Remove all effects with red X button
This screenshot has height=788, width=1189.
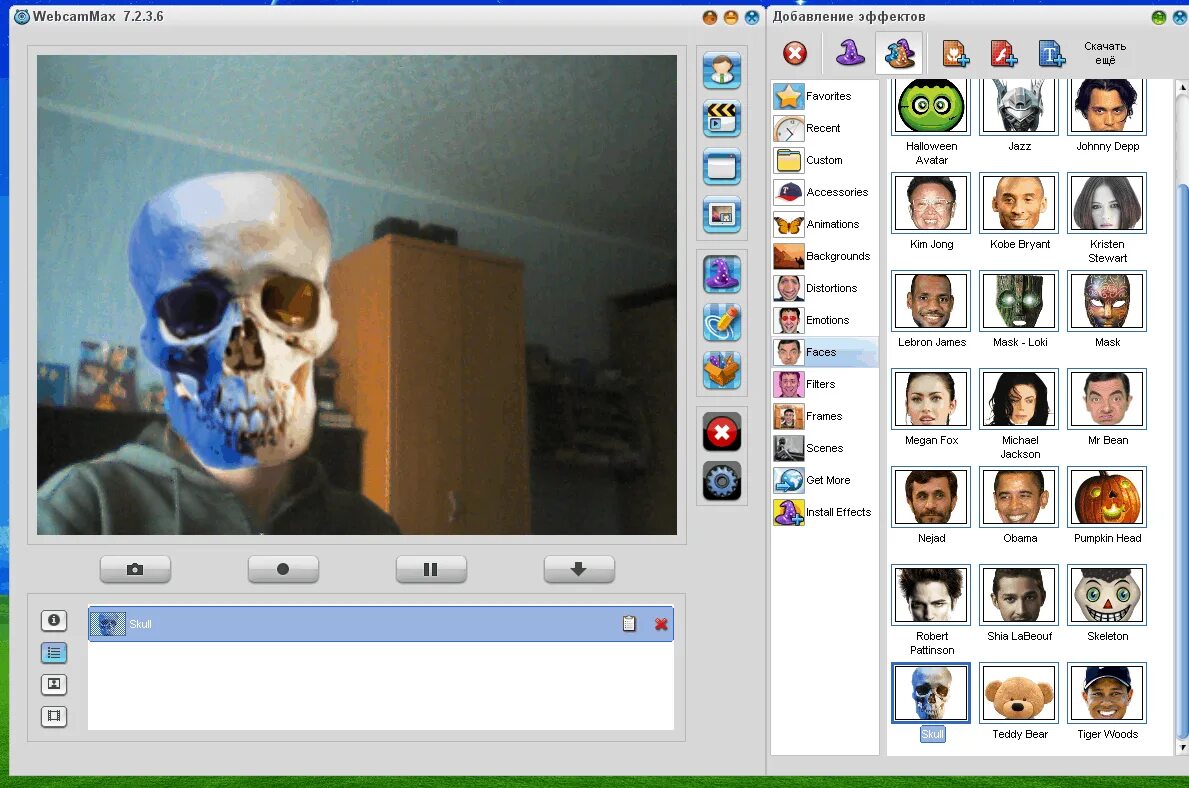tap(721, 432)
